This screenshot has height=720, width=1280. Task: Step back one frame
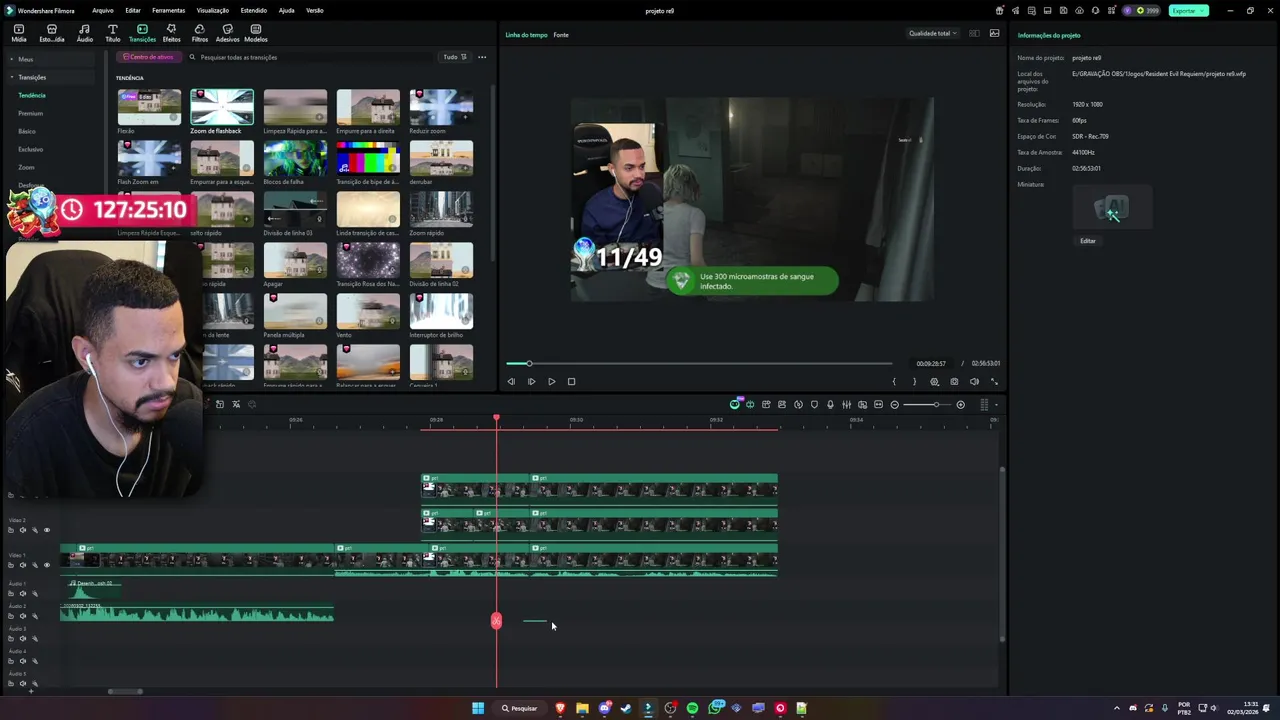511,381
